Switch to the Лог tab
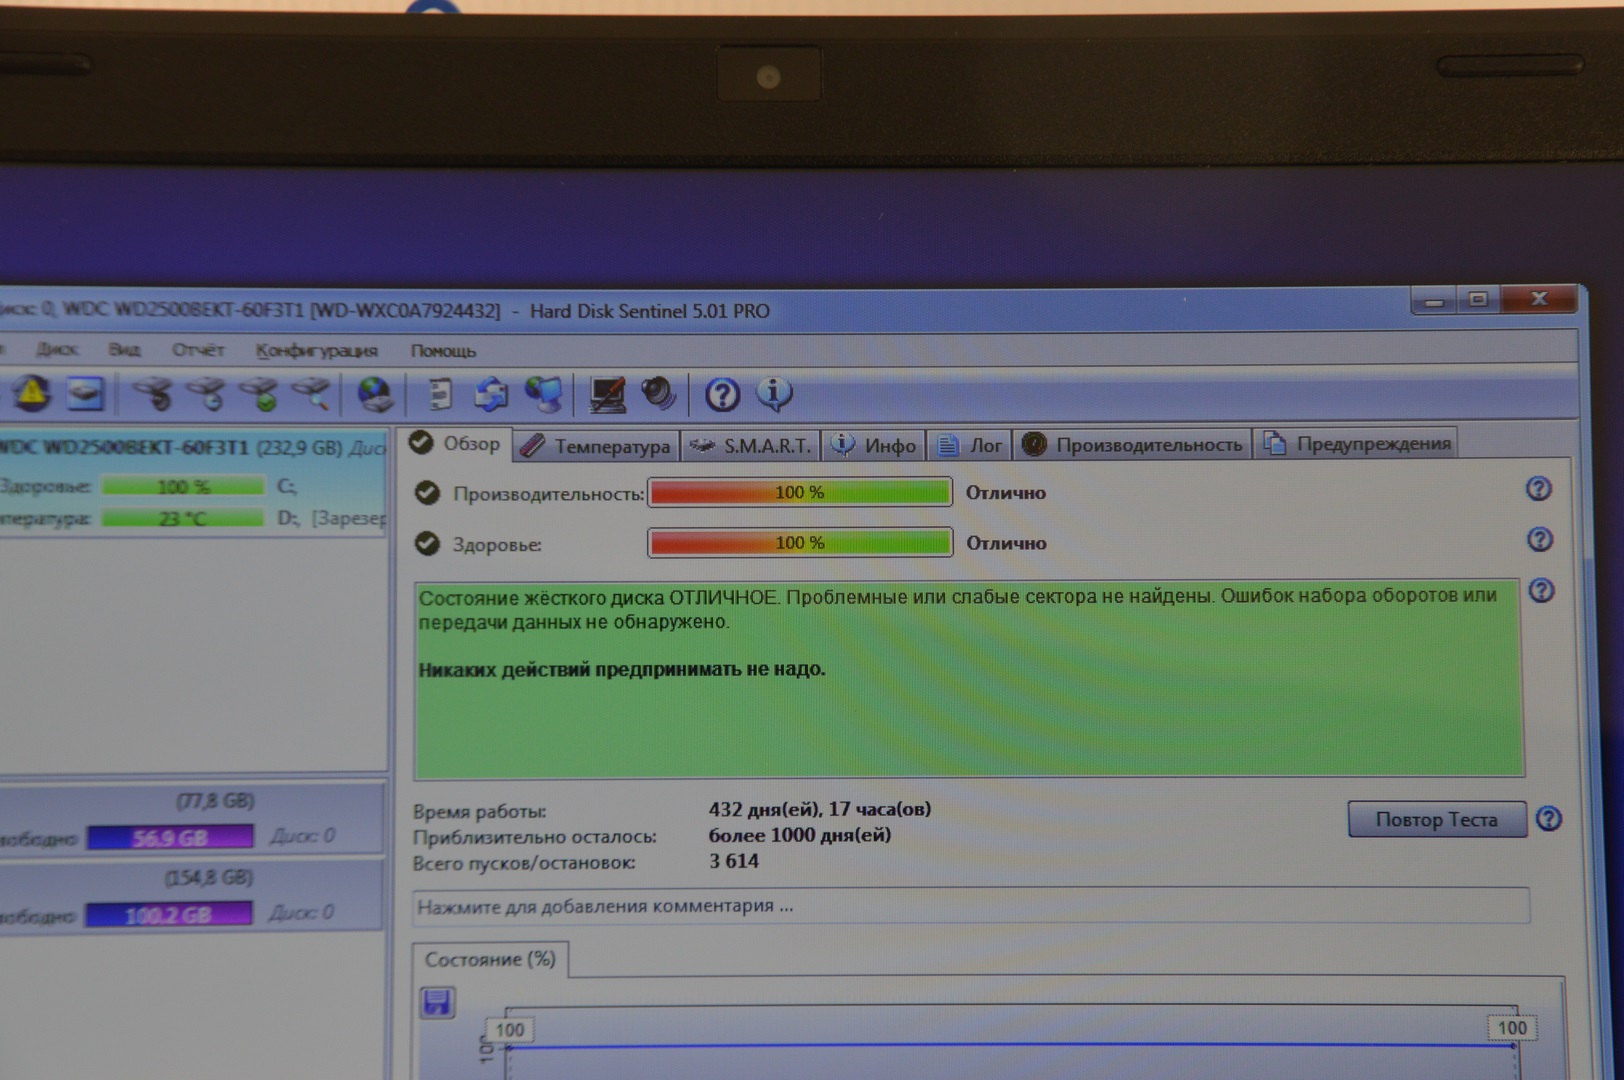 coord(969,445)
